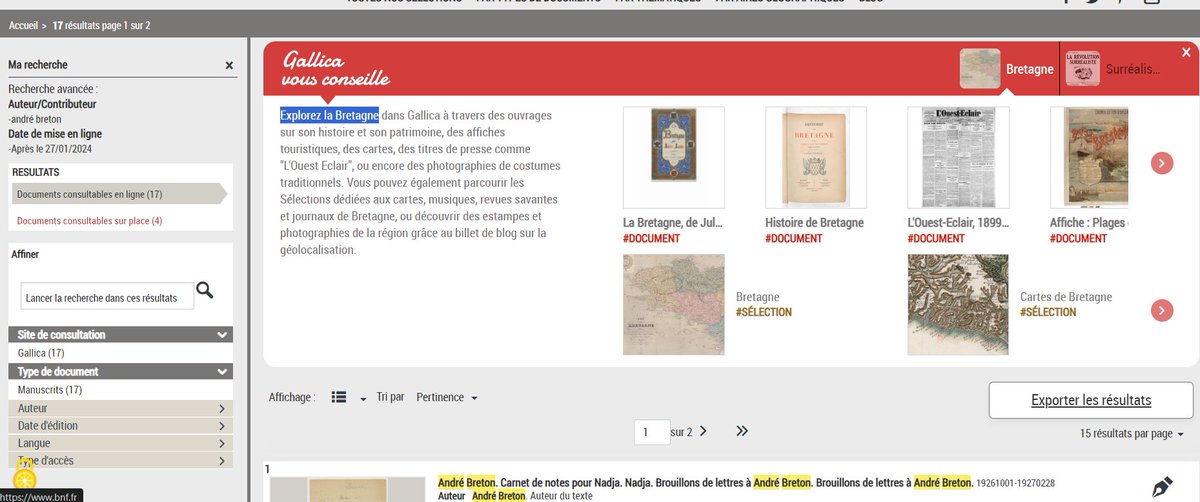Click the page number field showing 1

point(651,432)
